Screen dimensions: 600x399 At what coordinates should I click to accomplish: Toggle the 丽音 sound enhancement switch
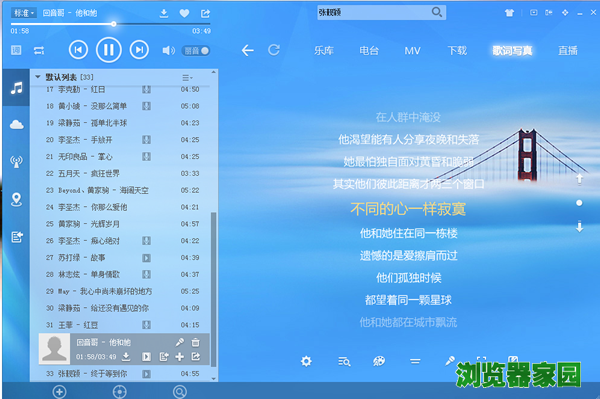tap(196, 50)
